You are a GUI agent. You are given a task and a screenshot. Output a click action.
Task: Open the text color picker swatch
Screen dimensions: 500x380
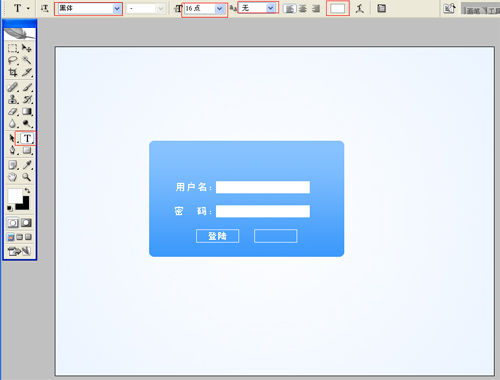pyautogui.click(x=338, y=9)
